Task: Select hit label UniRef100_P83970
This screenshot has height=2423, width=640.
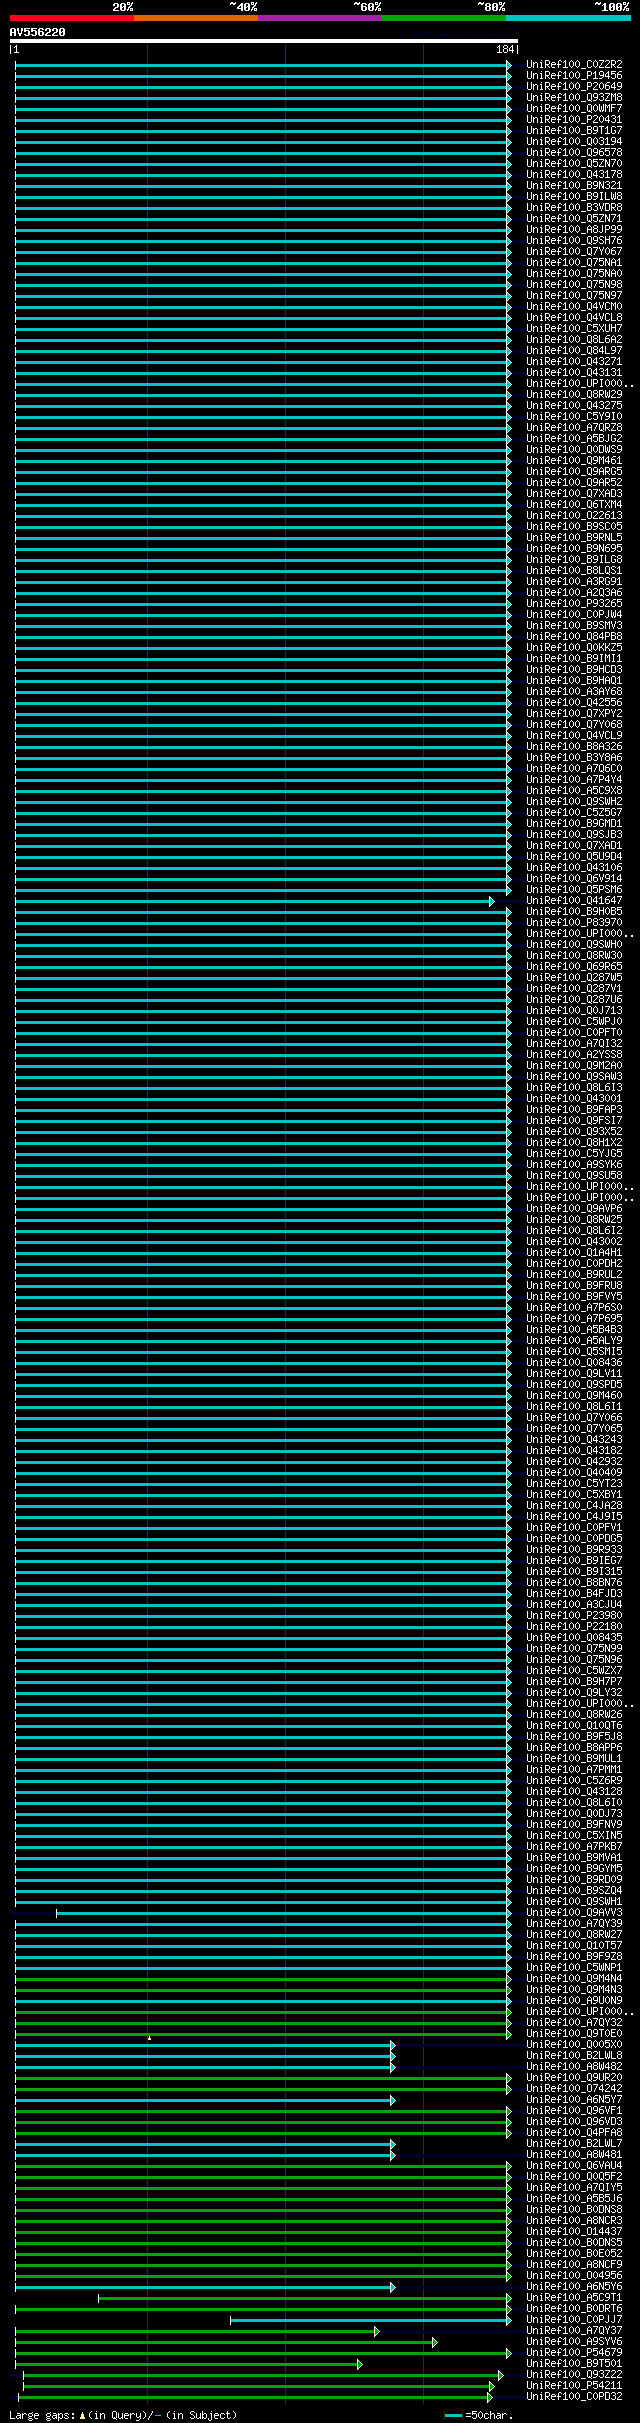Action: 574,923
